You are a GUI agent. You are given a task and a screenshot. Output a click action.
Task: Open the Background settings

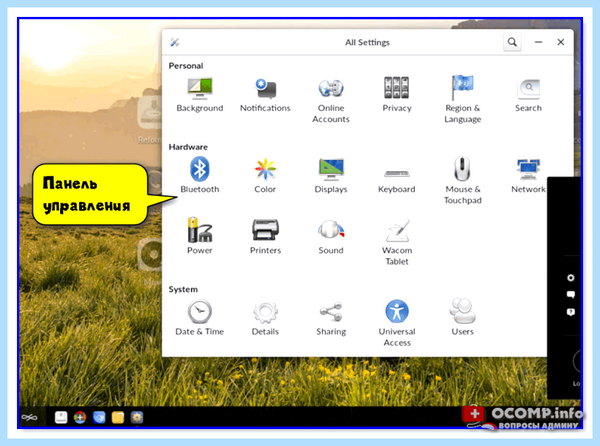200,95
